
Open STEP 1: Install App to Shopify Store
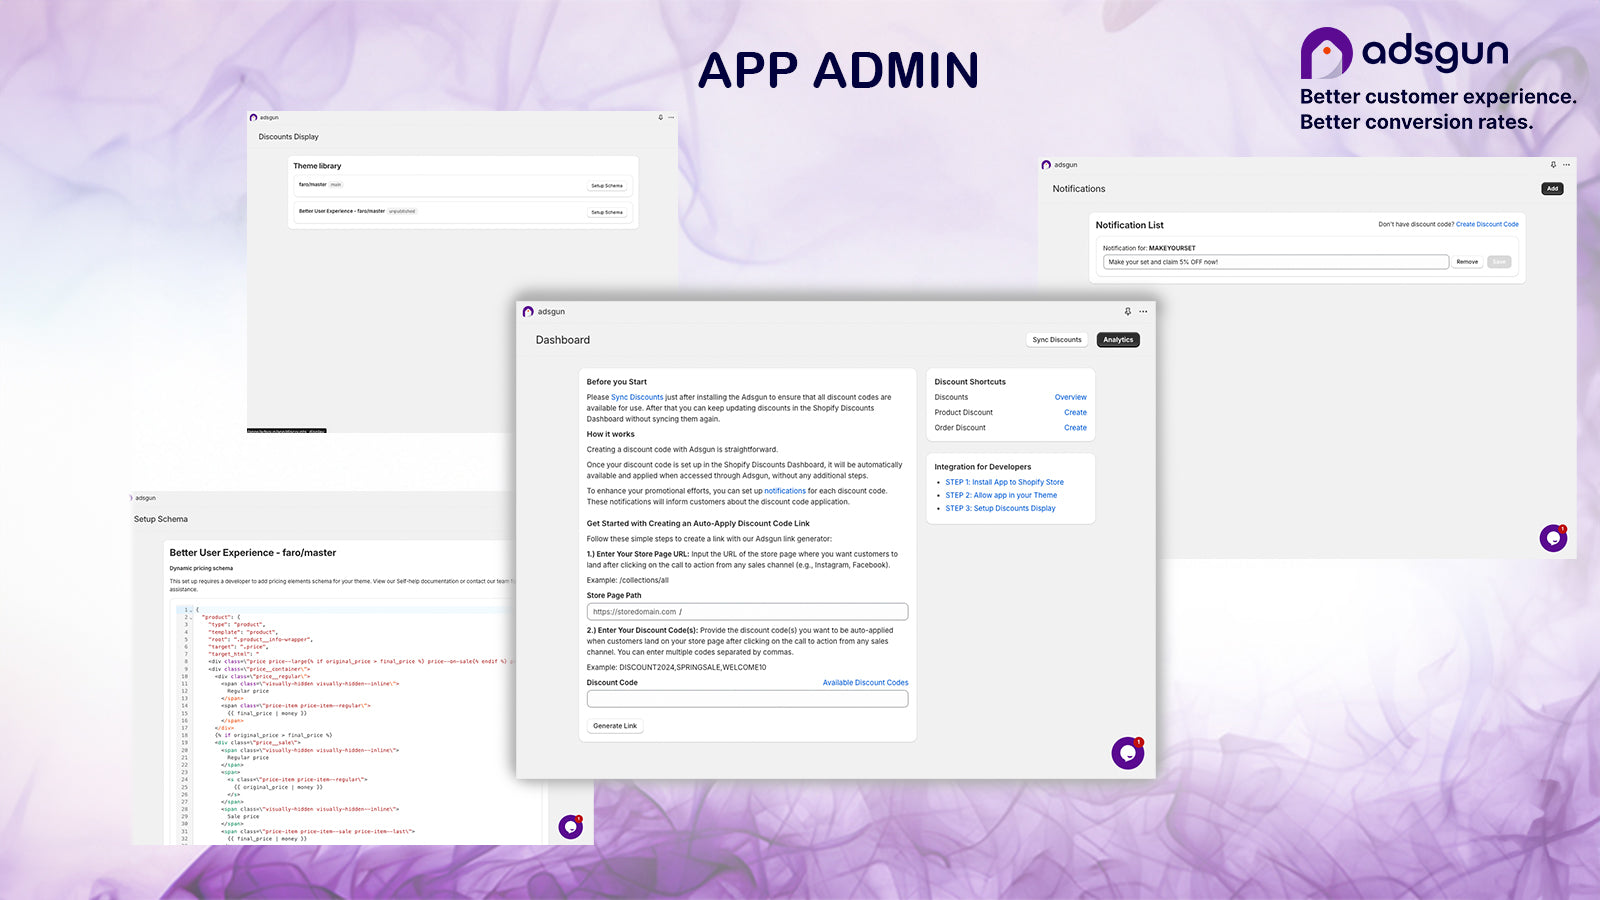[x=1004, y=482]
